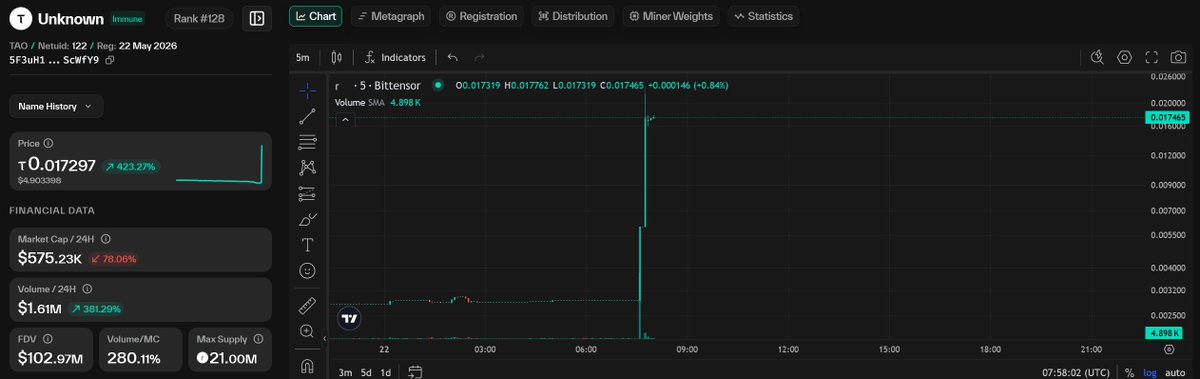Open the forecasting and measurement tools
Screen dimensions: 1200x379
(x=307, y=193)
